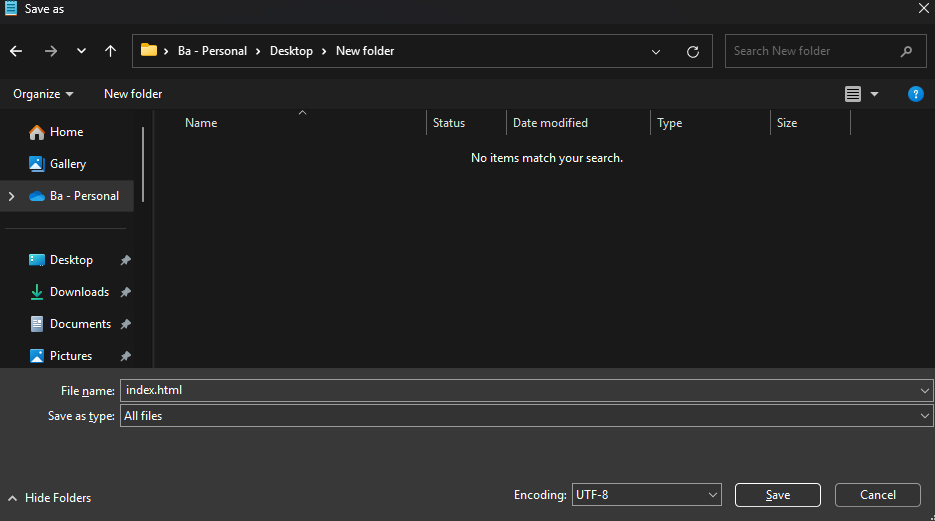Open the Encoding UTF-8 combo box
Viewport: 935px width, 521px height.
coord(646,495)
